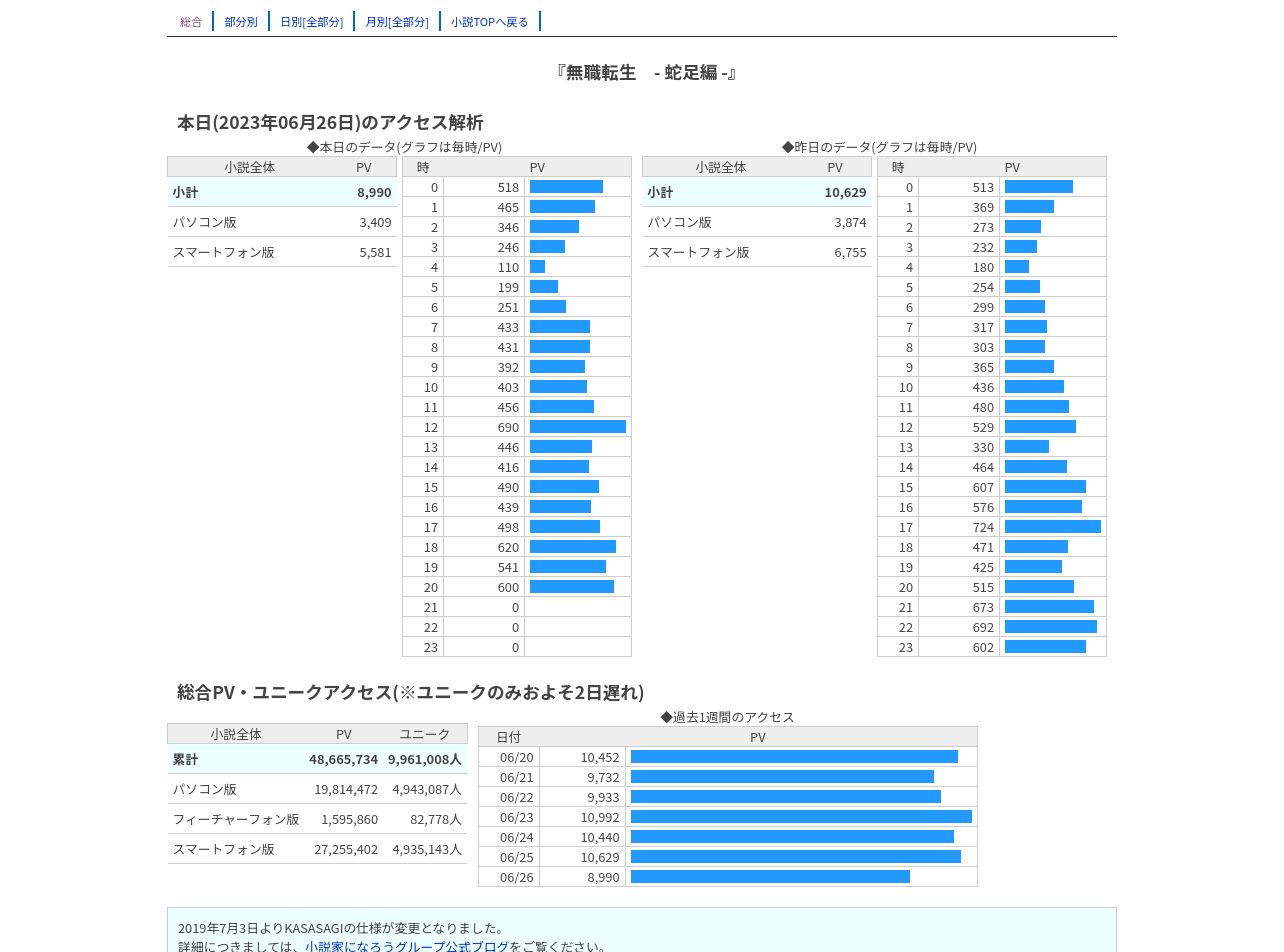
Task: Click today's パソコン版 row with 3,409
Action: pos(282,222)
